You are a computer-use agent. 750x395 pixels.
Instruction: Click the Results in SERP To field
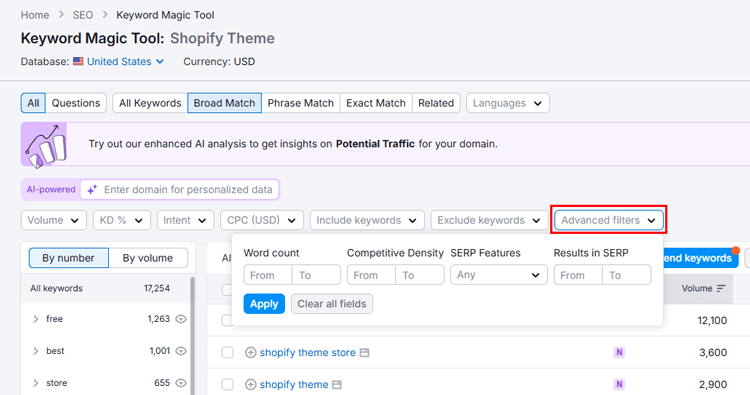point(627,275)
